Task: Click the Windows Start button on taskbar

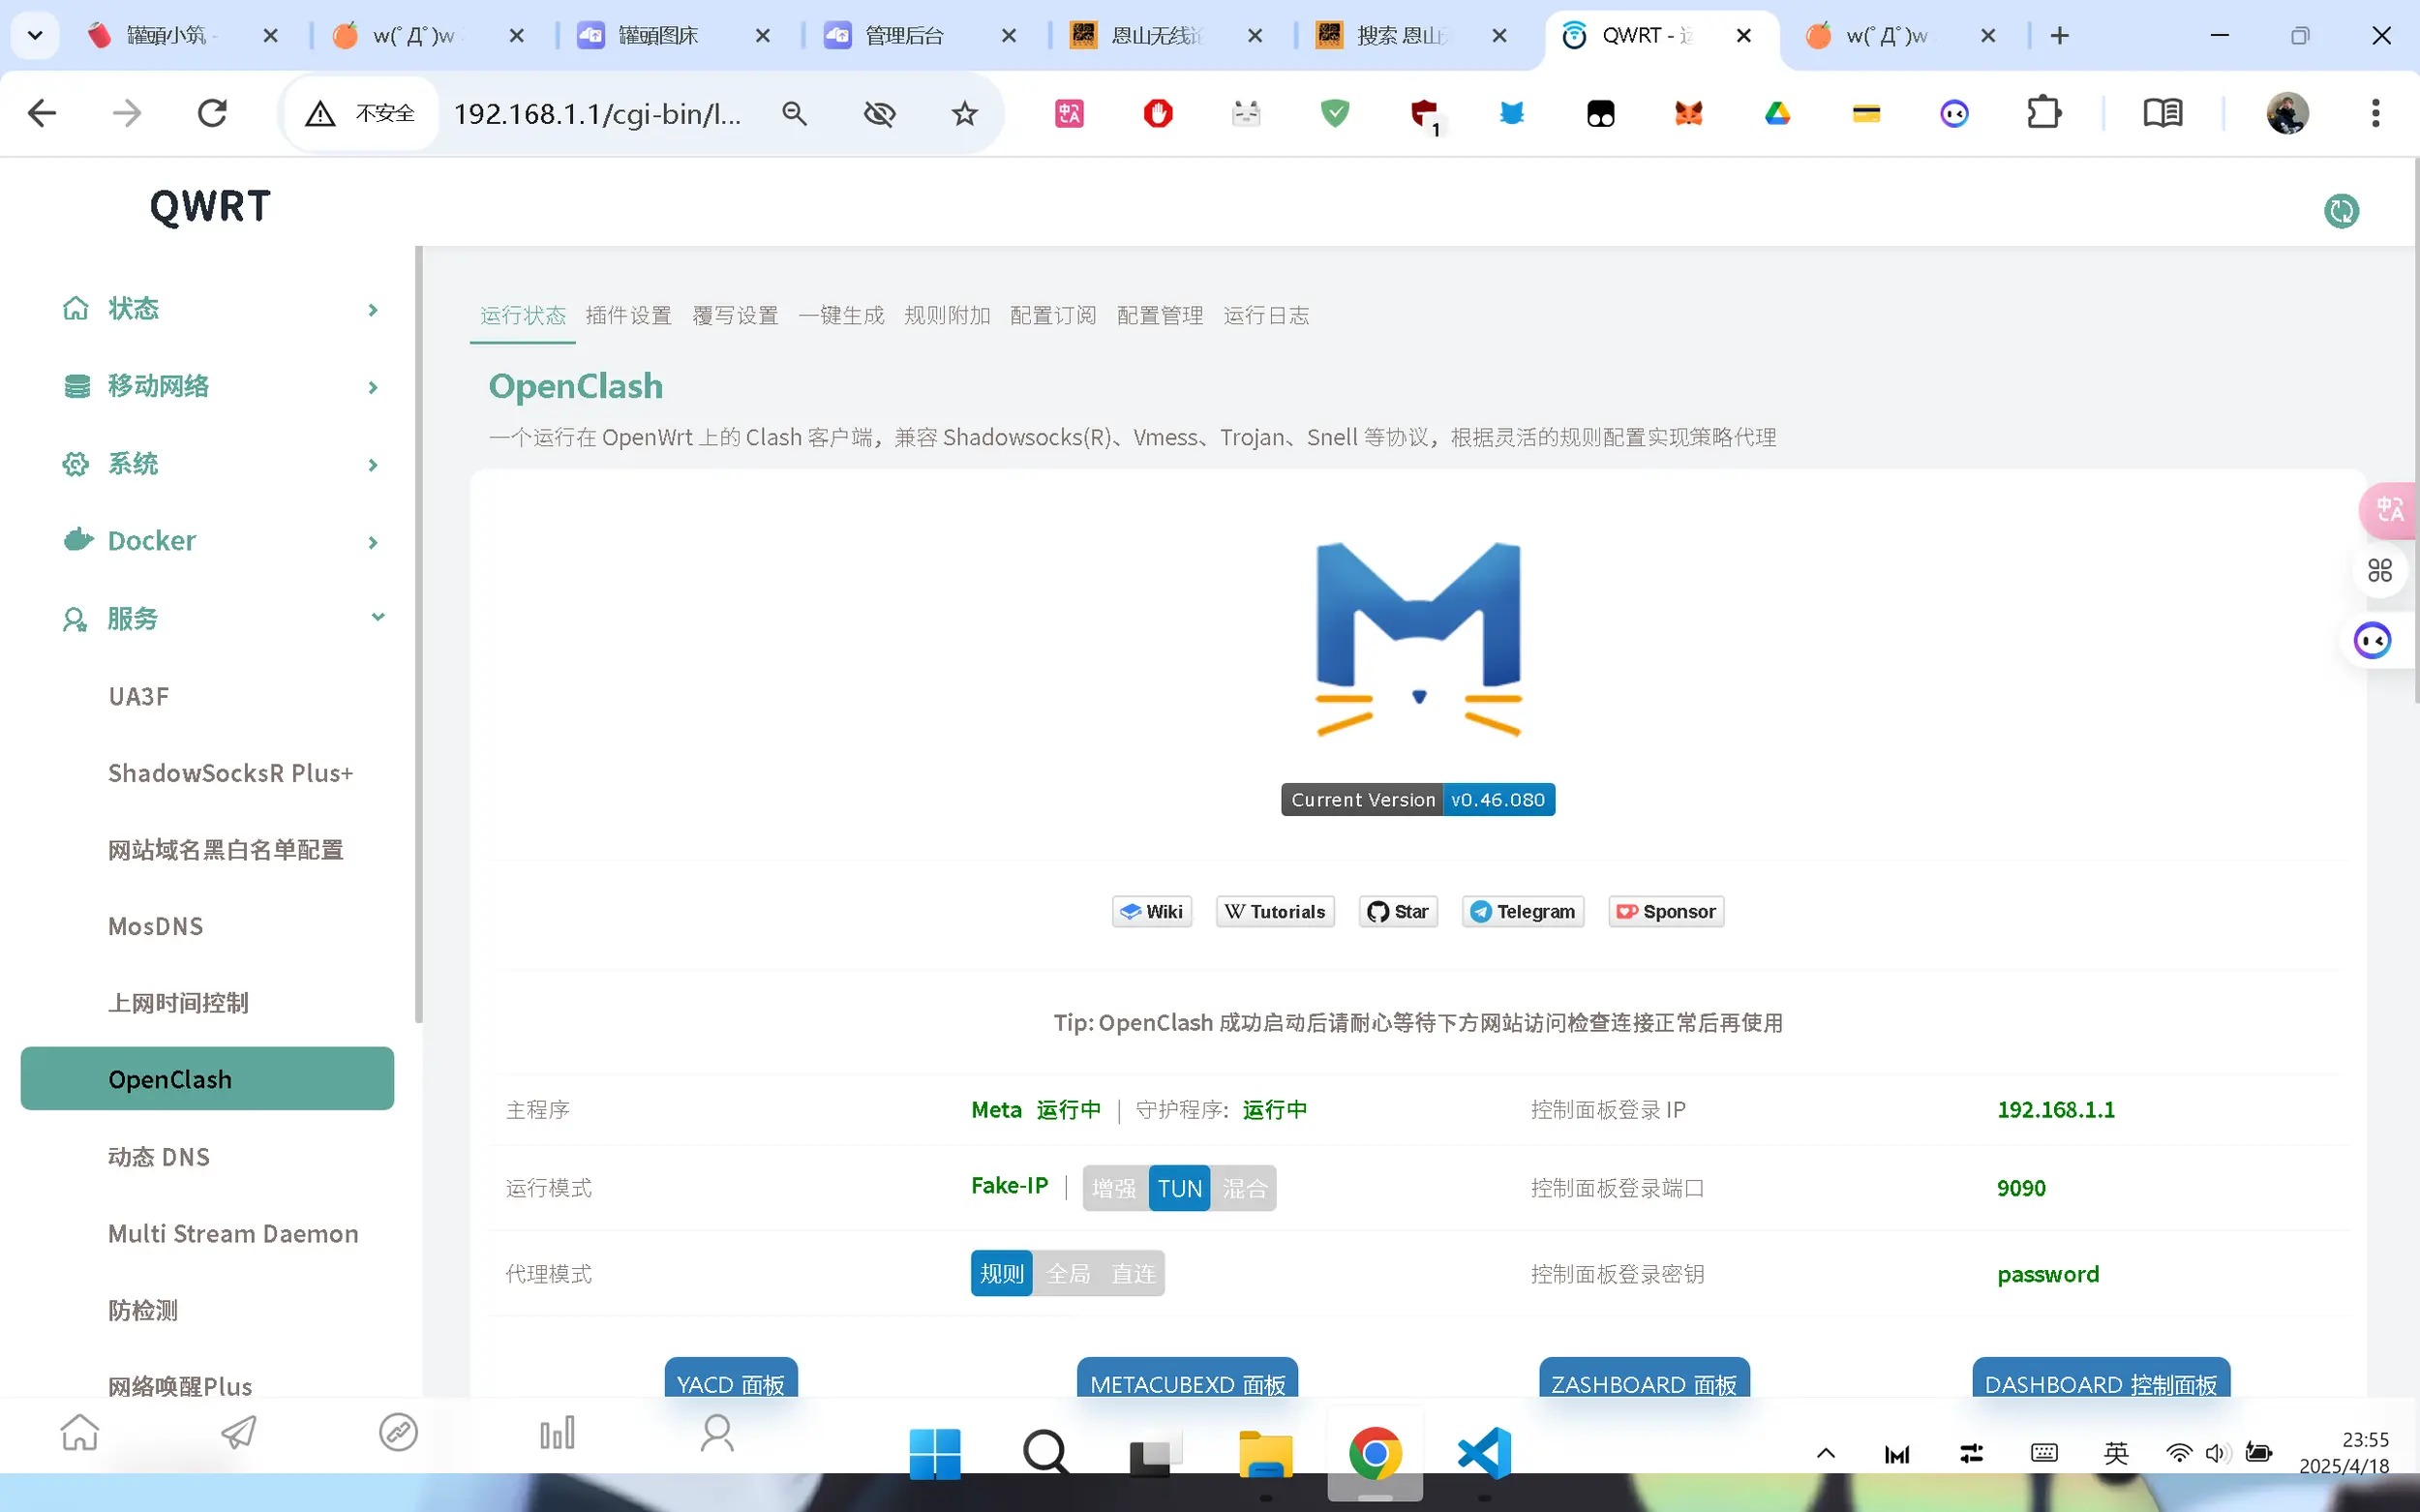Action: [x=935, y=1452]
